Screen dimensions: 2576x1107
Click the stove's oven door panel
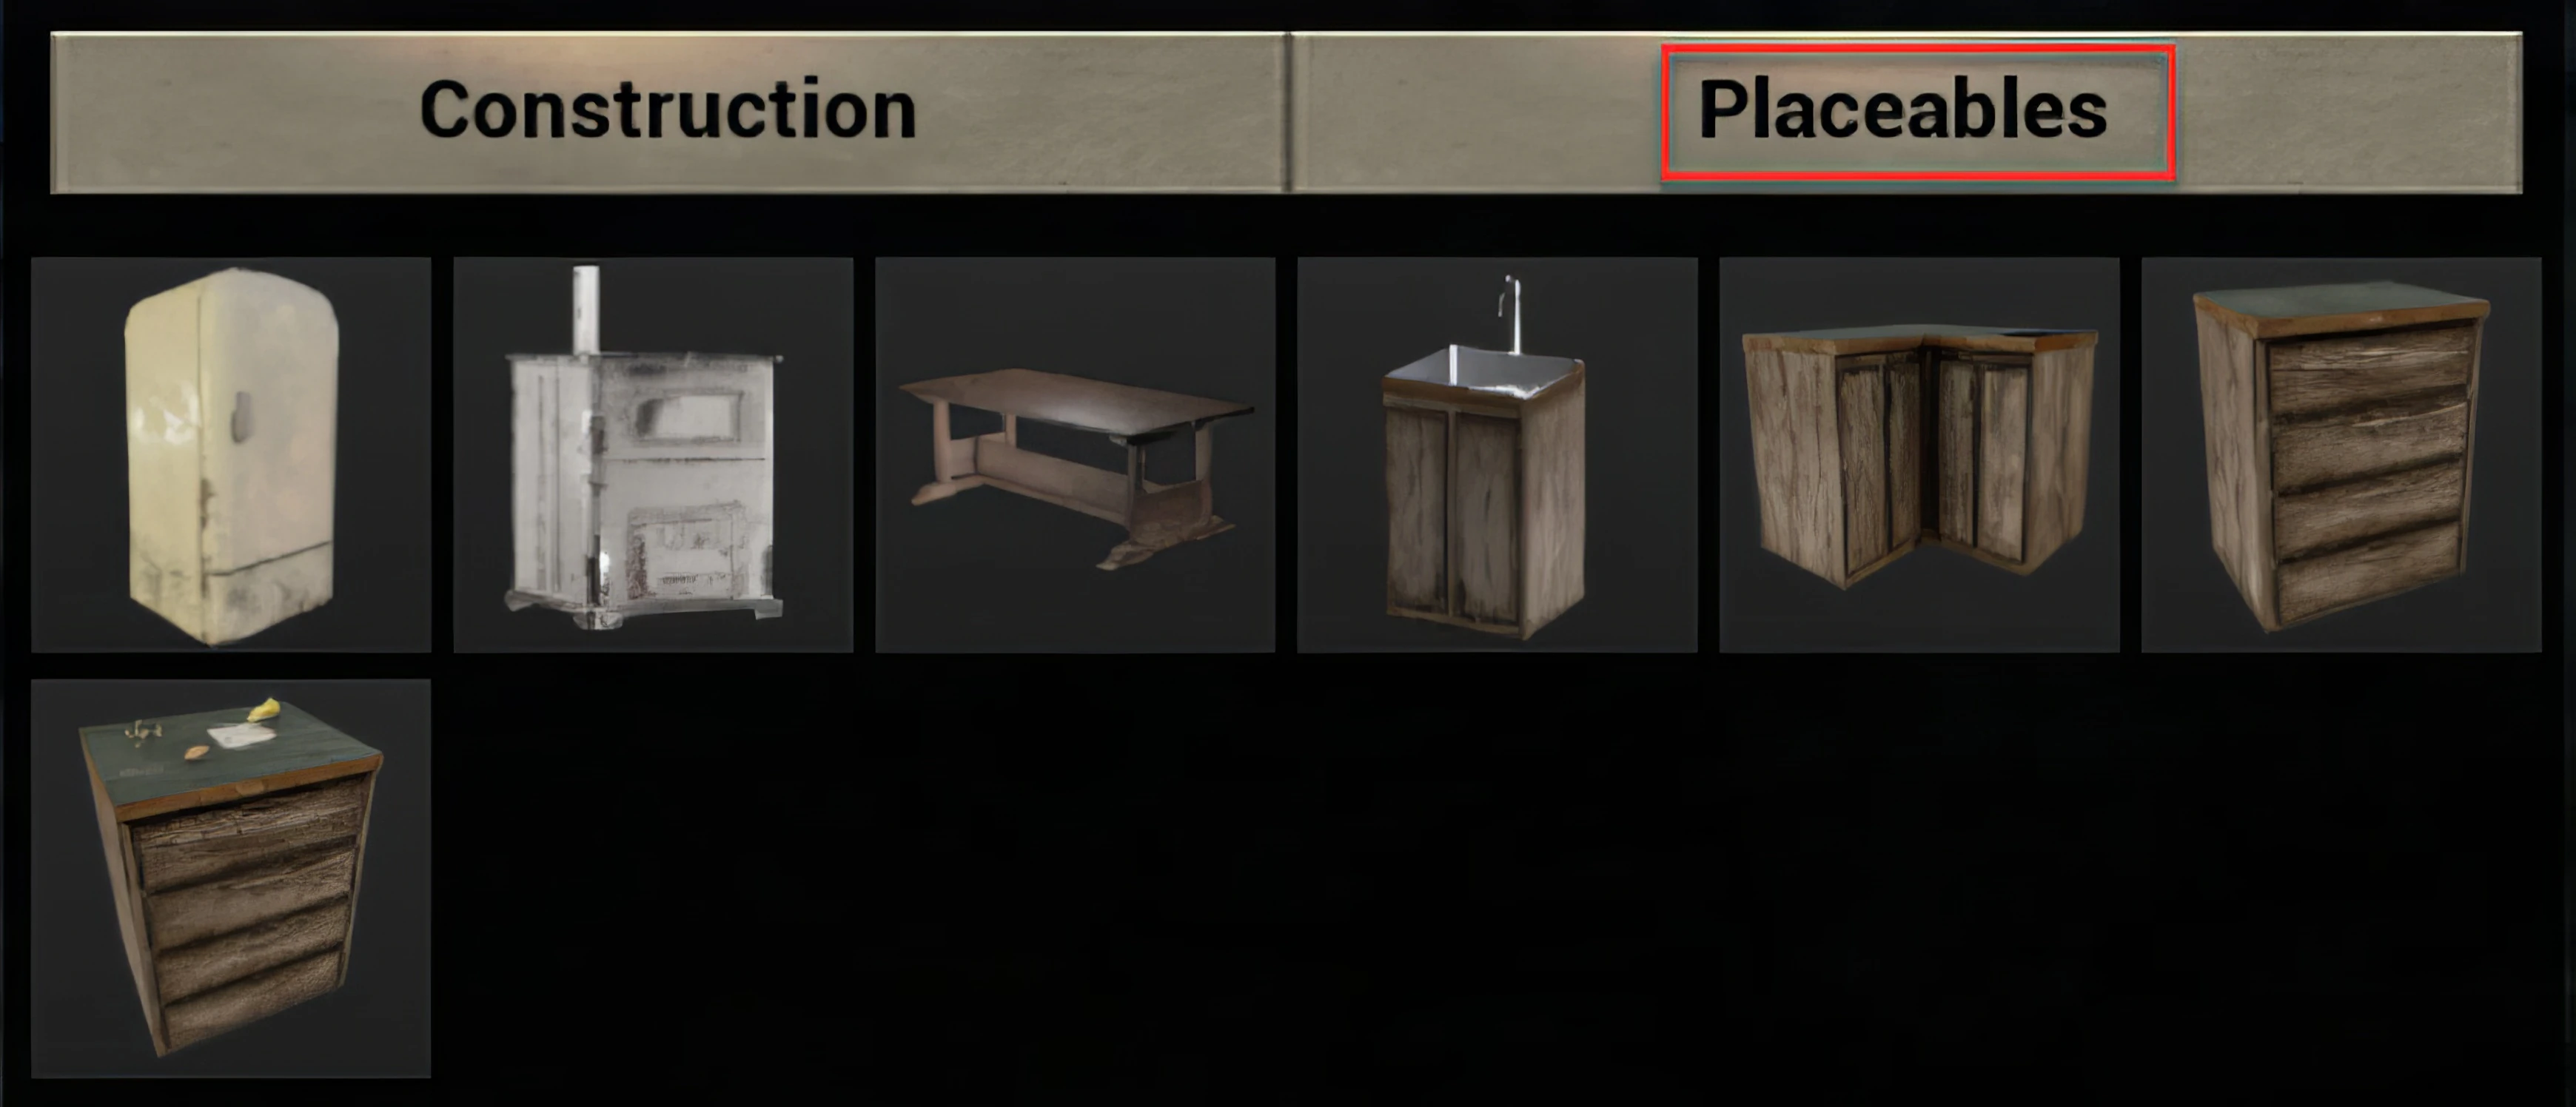(692, 411)
